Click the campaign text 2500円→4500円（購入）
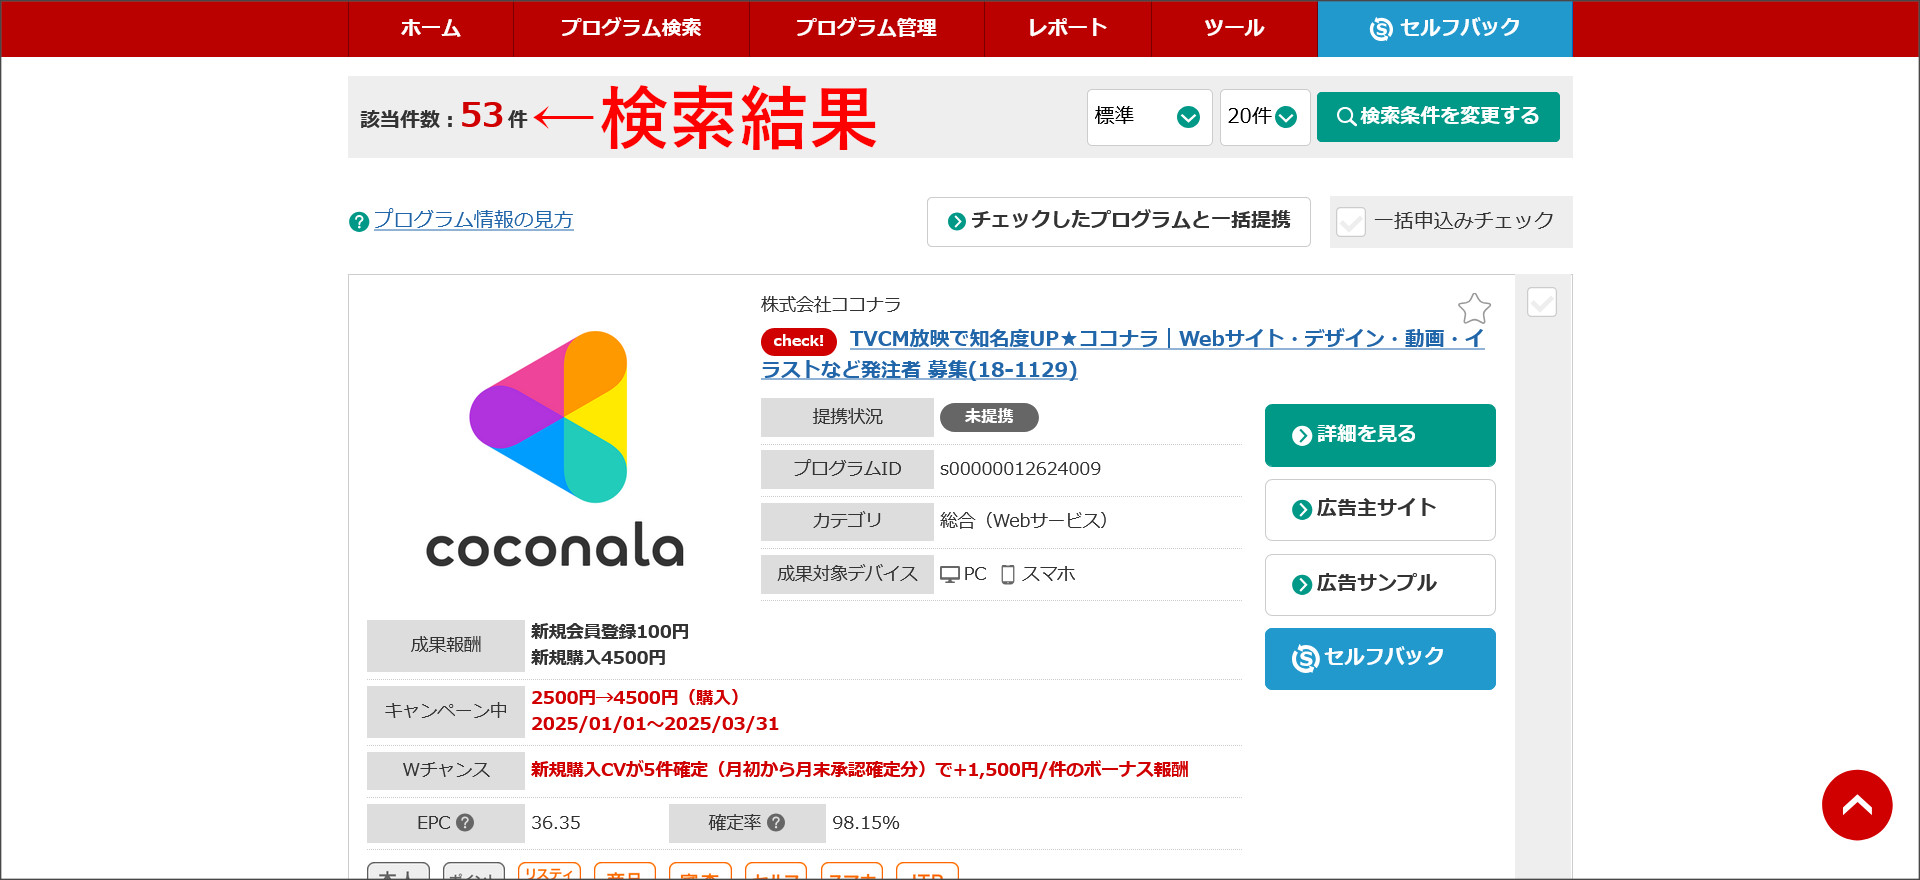Screen dimensions: 1920x880 click(x=635, y=698)
